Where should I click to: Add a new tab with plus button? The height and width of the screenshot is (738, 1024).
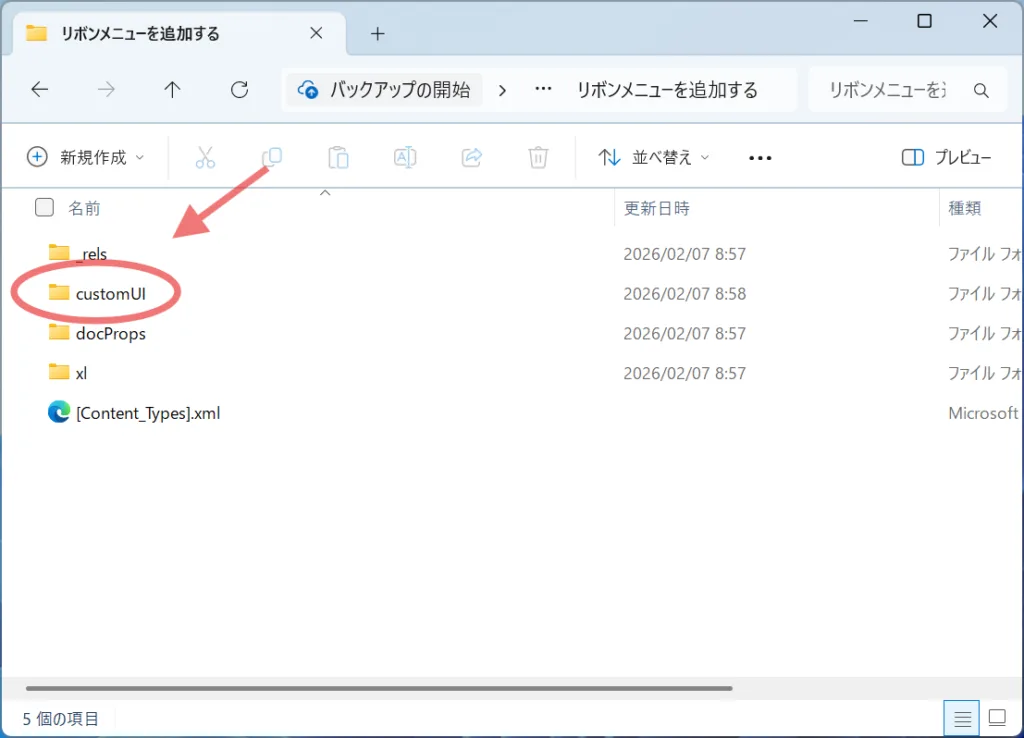tap(377, 33)
